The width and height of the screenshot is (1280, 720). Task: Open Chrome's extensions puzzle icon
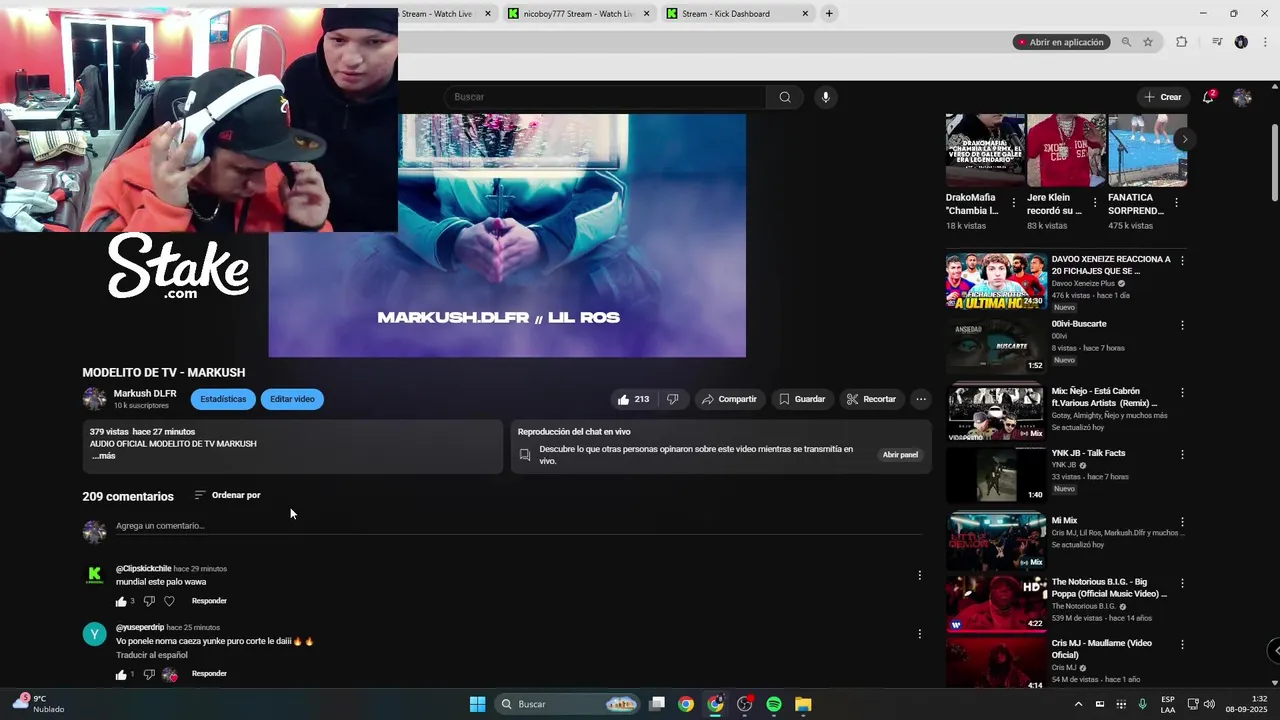pos(1182,42)
